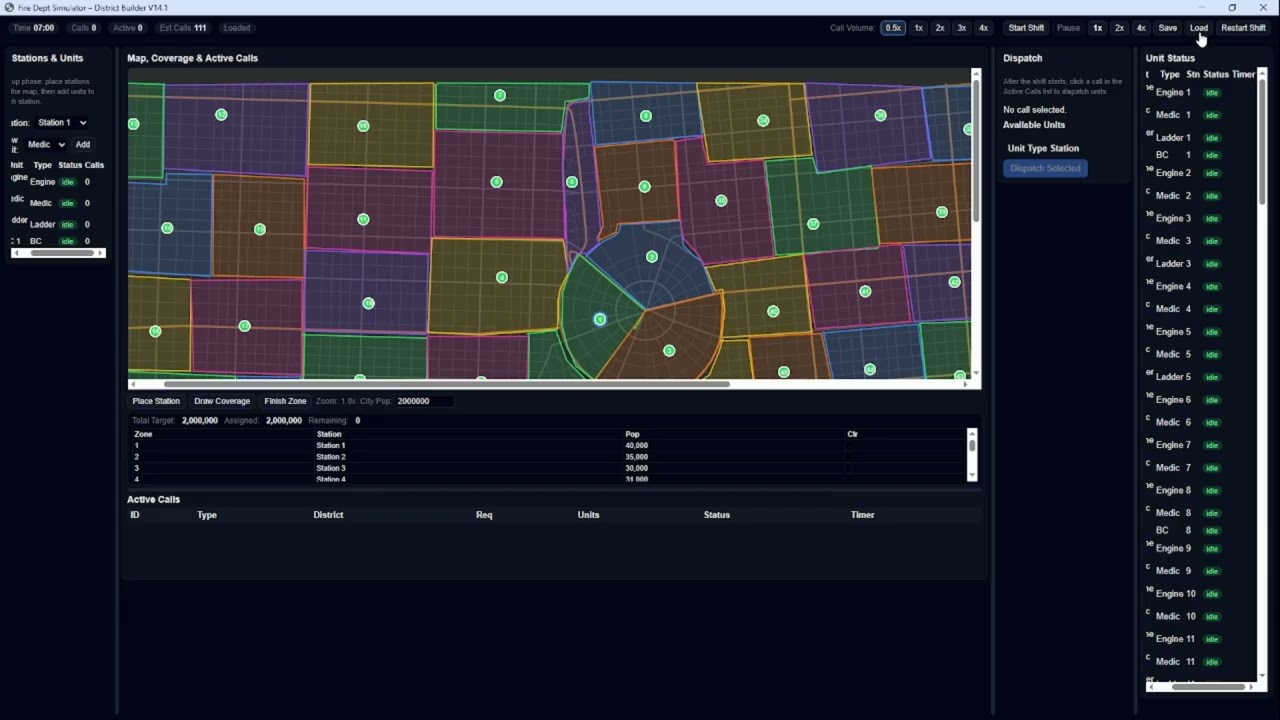Select Ladder 5 in the Unit Status list
Screen dimensions: 1280x720
(x=1200, y=377)
